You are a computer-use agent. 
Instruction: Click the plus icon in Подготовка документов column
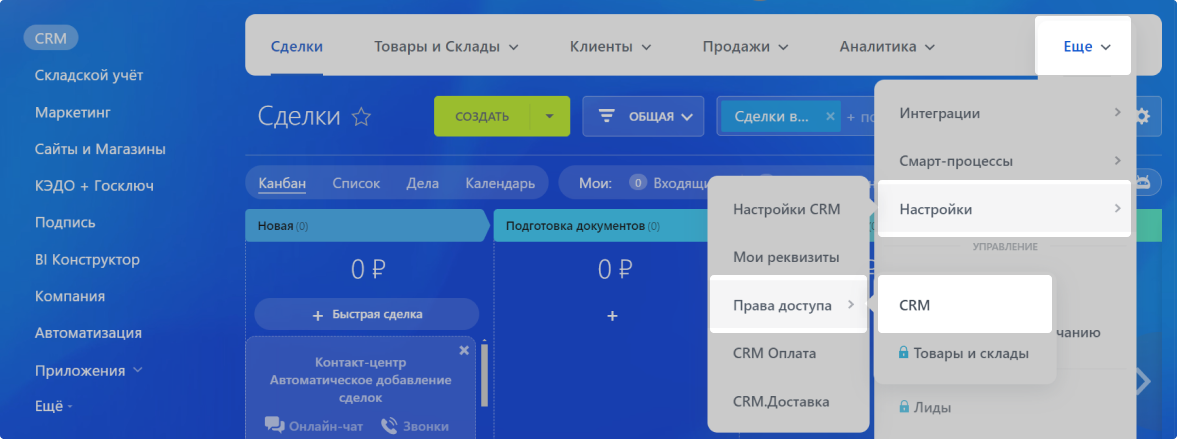(x=613, y=315)
